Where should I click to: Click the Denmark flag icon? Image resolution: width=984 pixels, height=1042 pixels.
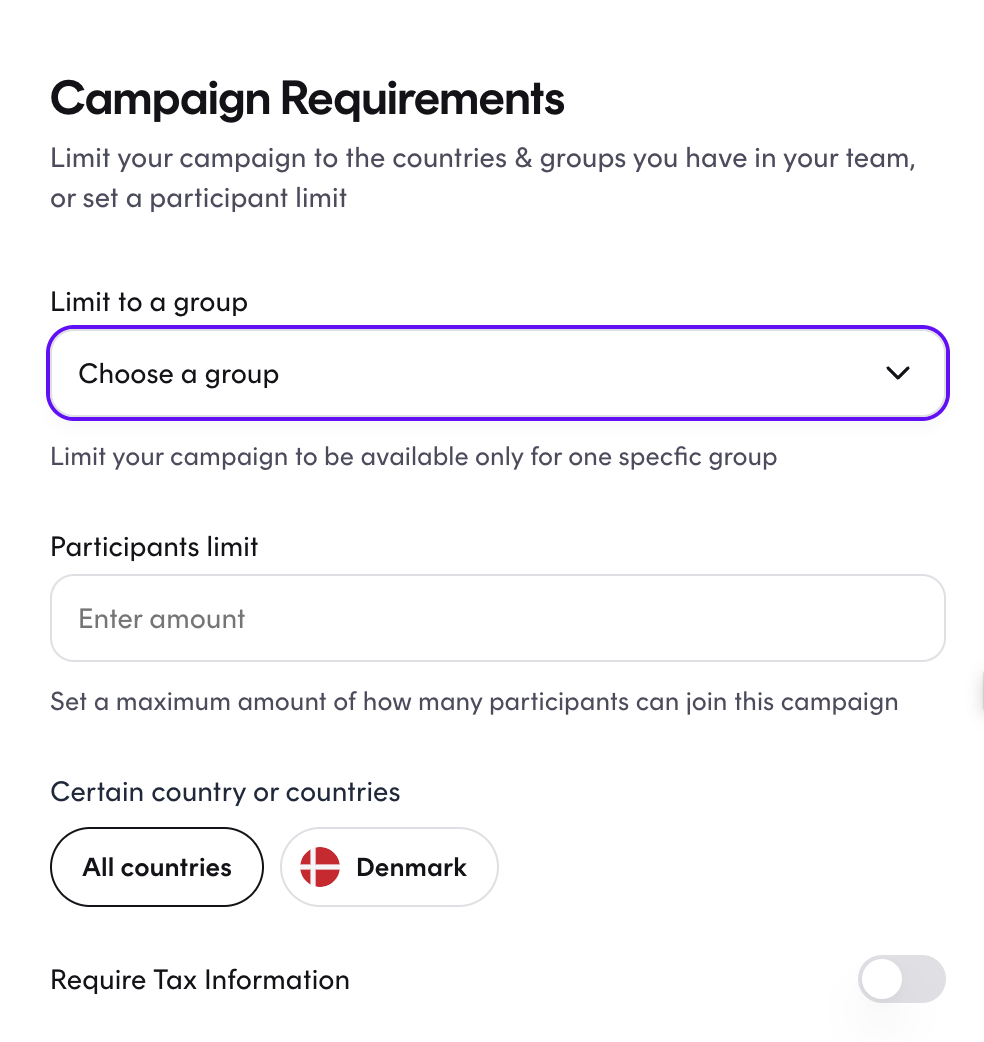pyautogui.click(x=320, y=867)
